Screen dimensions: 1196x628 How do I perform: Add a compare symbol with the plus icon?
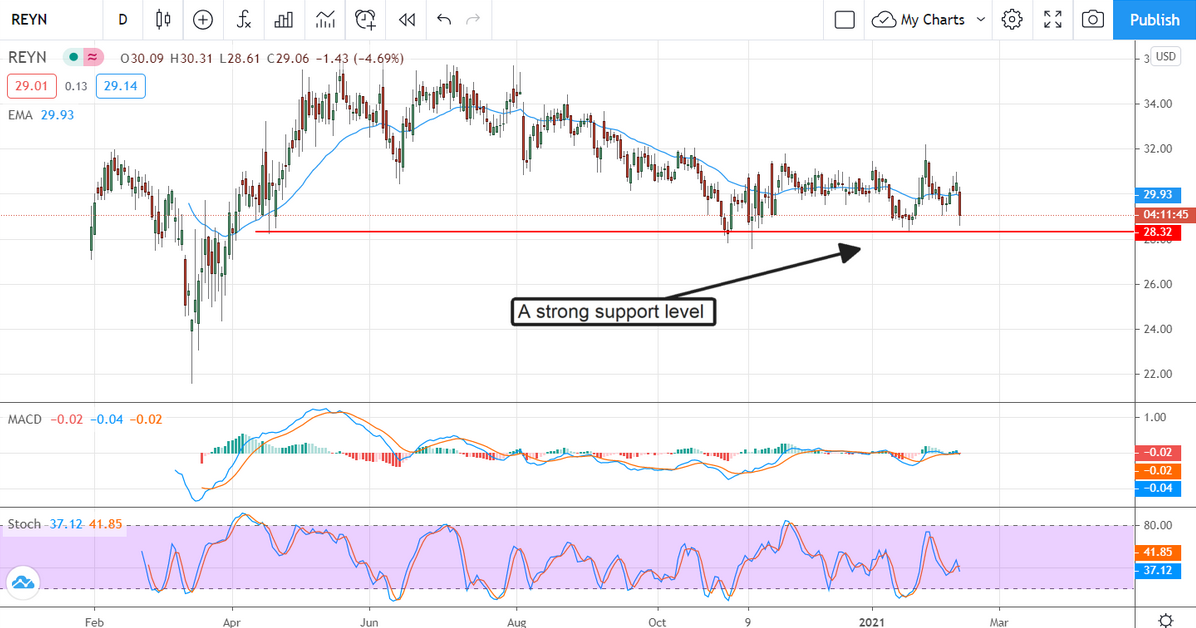203,20
